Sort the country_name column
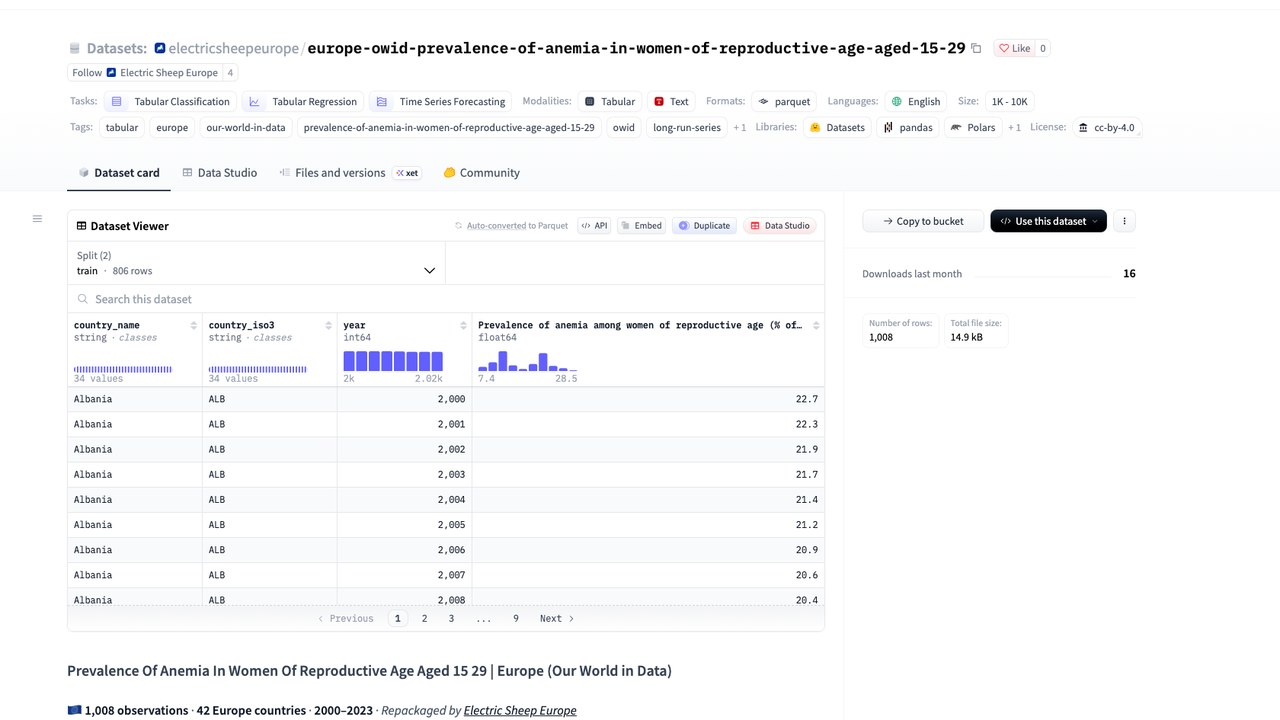 pos(194,326)
